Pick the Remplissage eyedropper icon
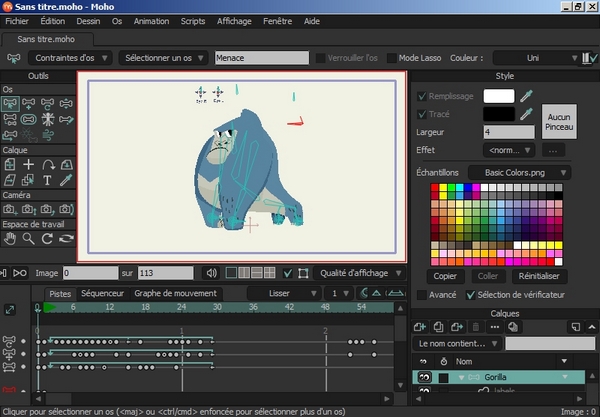The height and width of the screenshot is (417, 600). (527, 96)
